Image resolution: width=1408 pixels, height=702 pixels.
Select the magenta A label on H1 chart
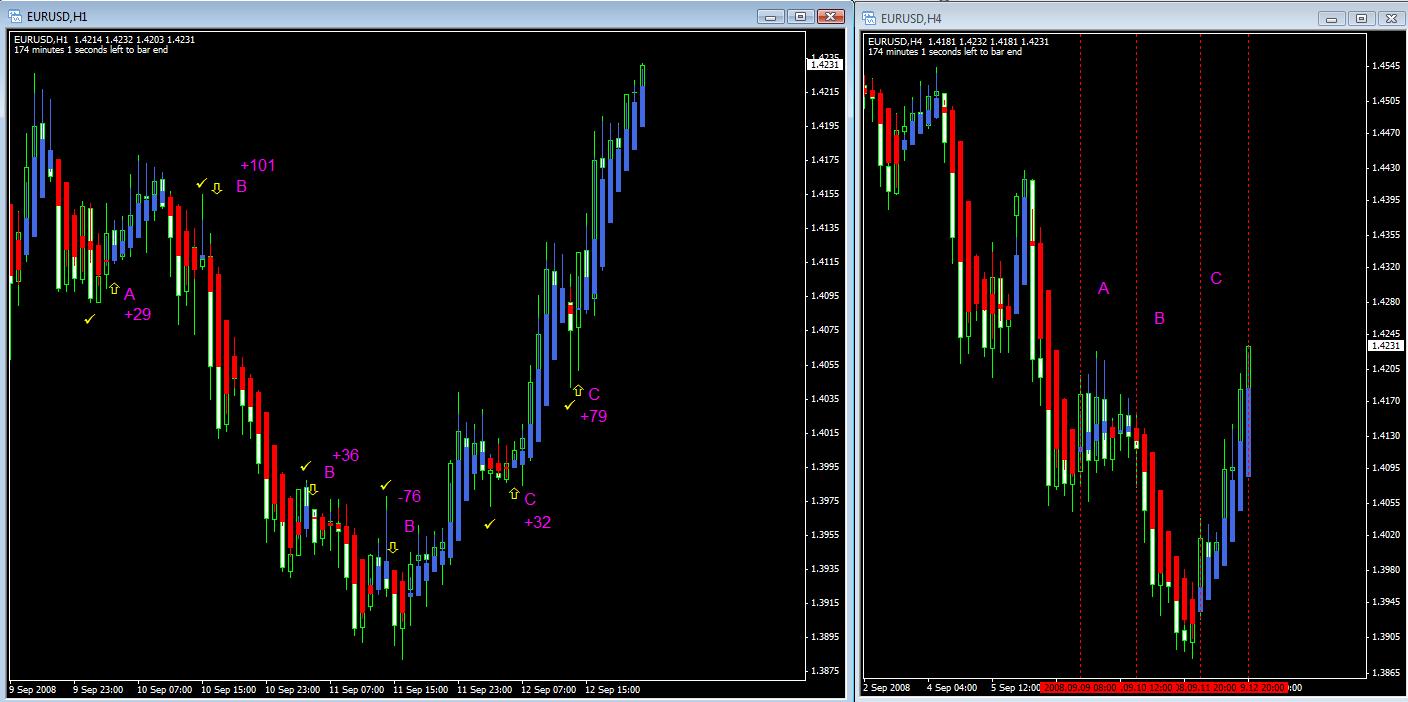(x=129, y=294)
